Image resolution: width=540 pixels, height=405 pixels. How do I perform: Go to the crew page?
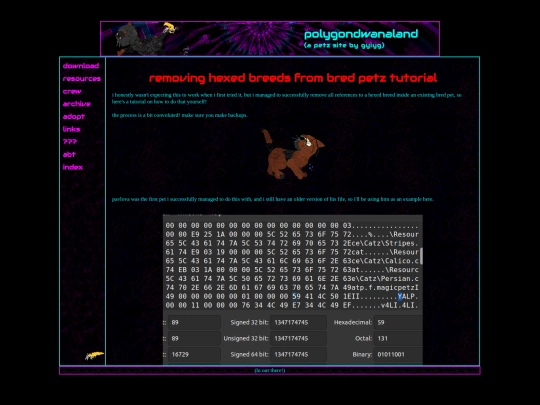[x=72, y=91]
